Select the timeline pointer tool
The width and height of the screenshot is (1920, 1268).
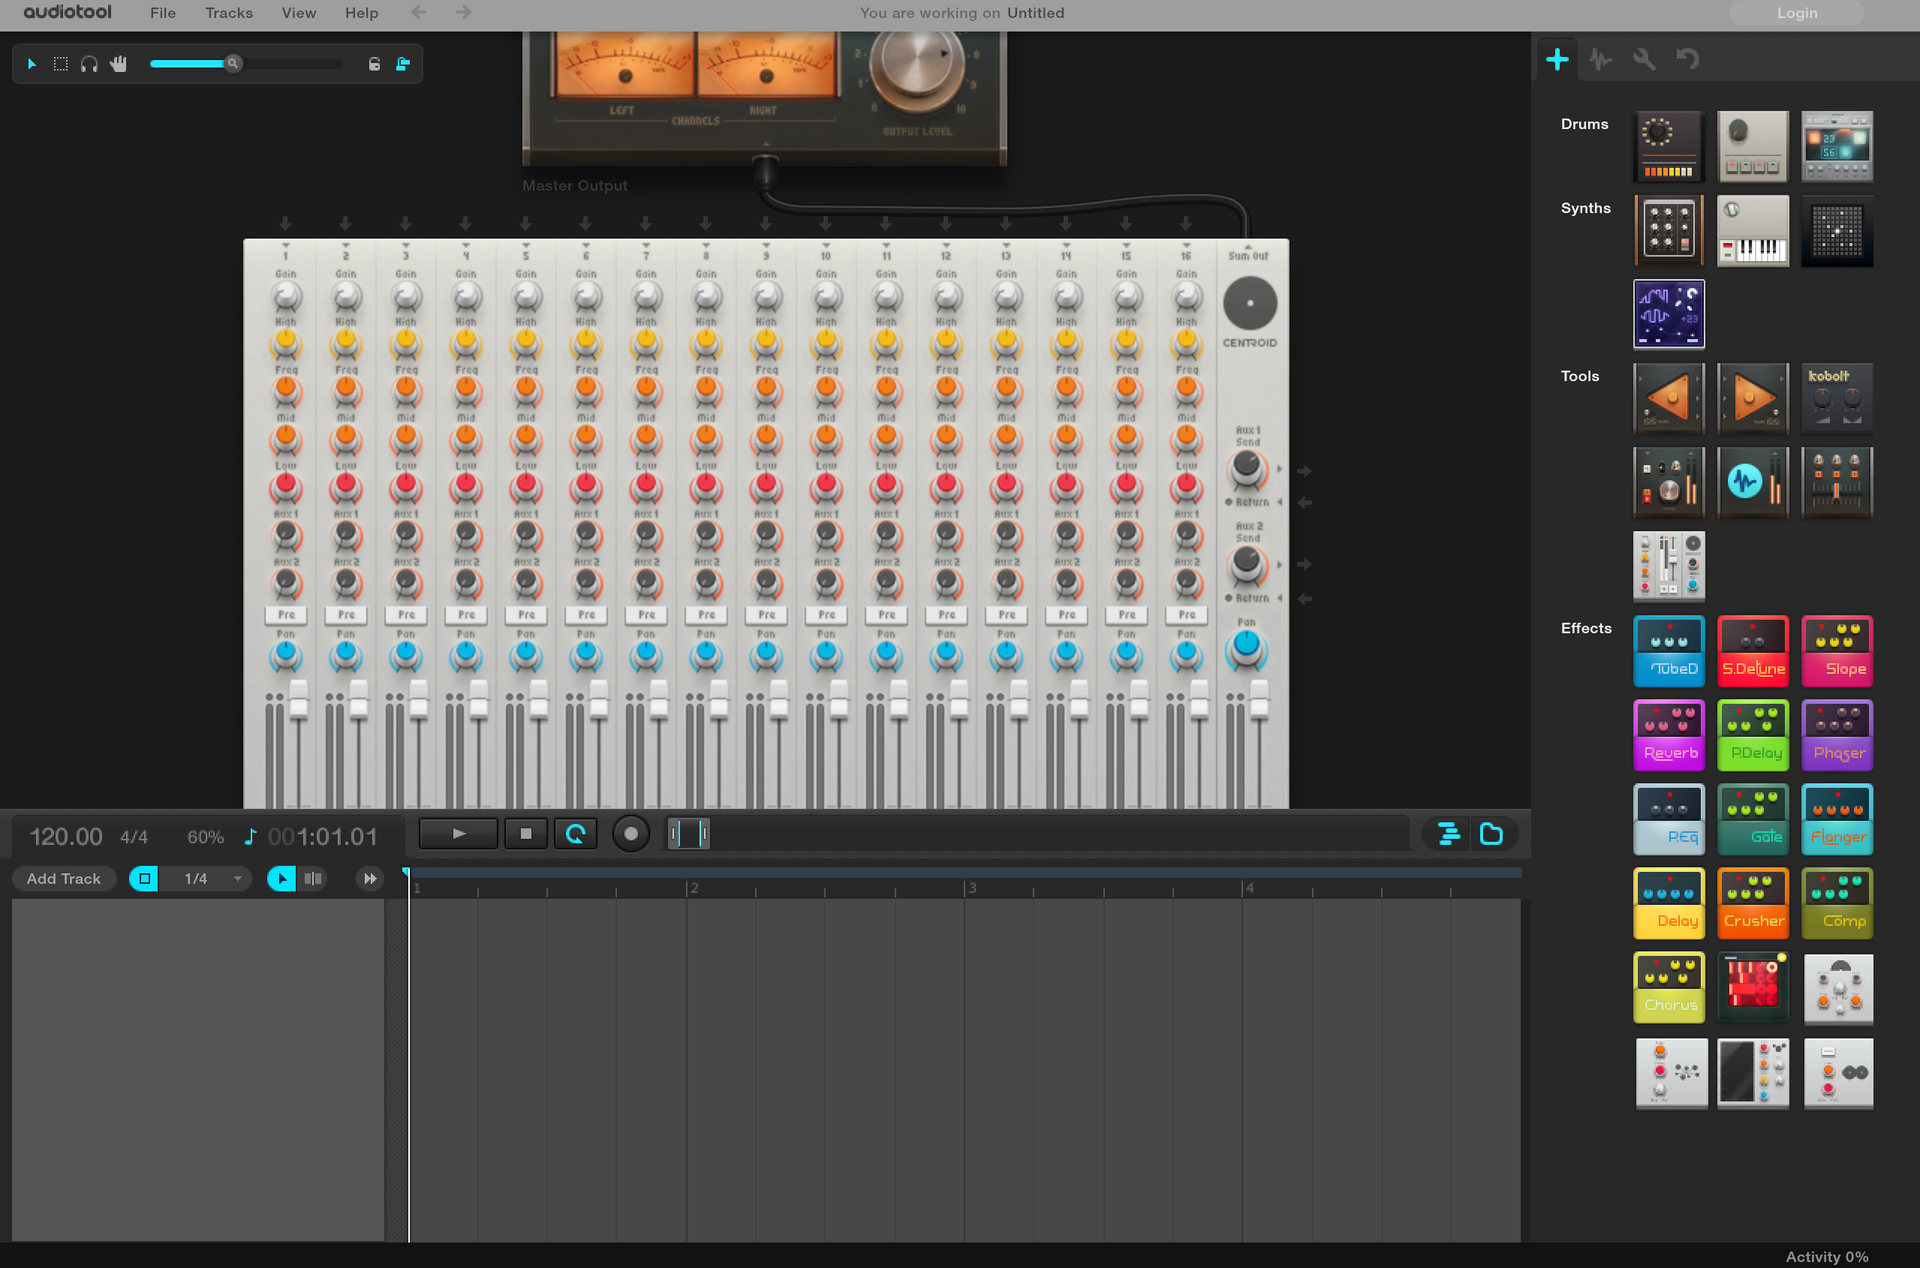[282, 878]
